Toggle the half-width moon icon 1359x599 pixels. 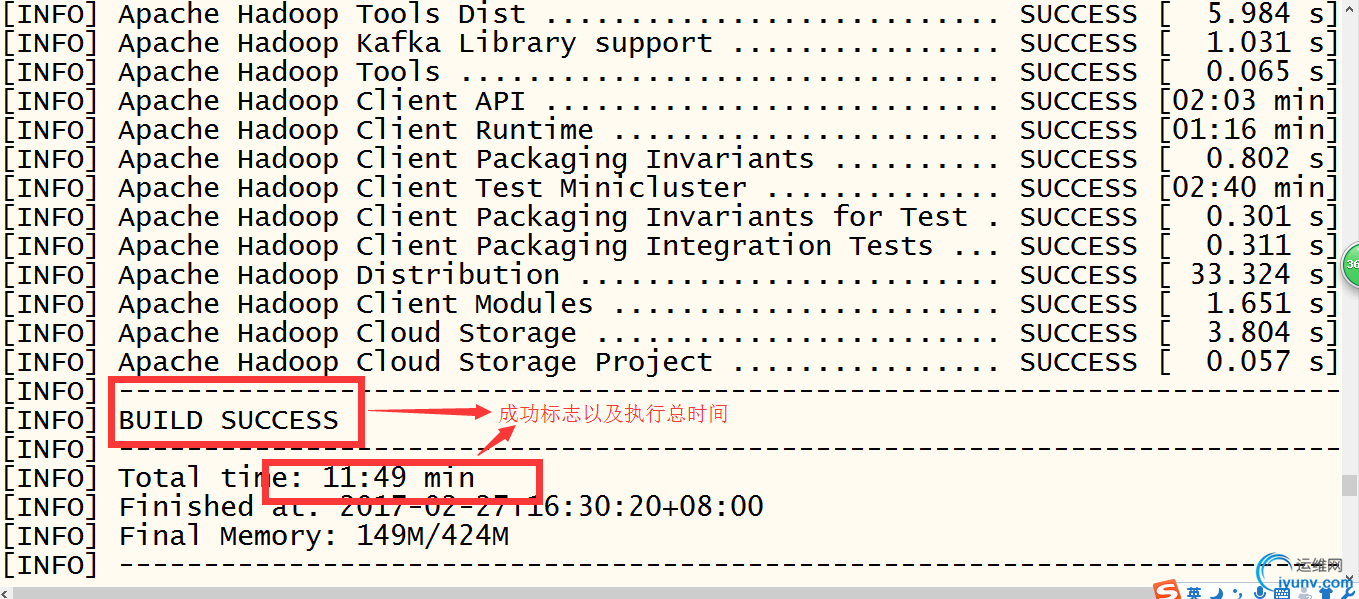pyautogui.click(x=1217, y=592)
